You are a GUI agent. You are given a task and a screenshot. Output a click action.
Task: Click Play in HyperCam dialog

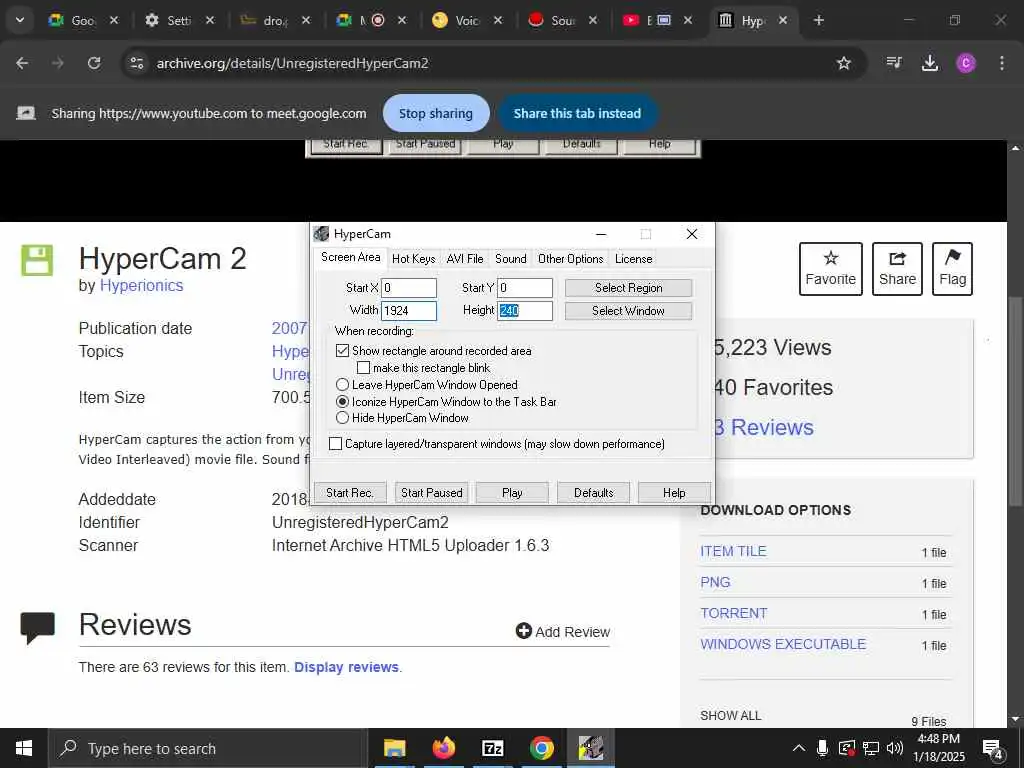coord(512,492)
